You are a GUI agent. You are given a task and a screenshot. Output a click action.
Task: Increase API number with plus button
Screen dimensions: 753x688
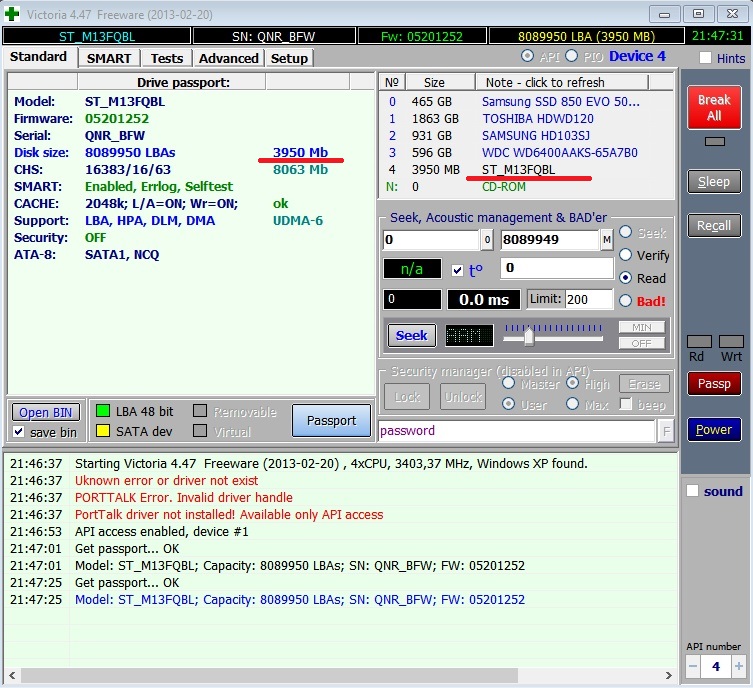point(739,666)
